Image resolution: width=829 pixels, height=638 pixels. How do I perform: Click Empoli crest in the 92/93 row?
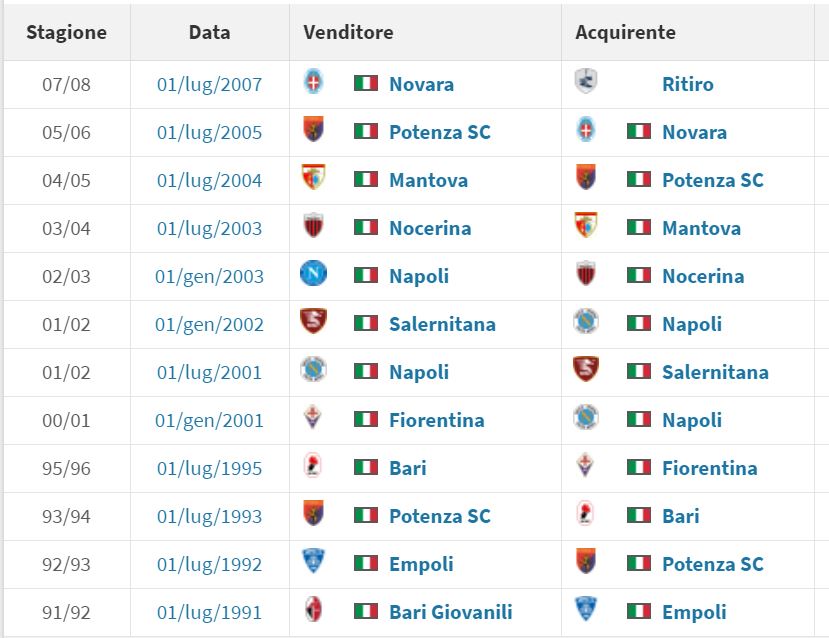click(314, 563)
